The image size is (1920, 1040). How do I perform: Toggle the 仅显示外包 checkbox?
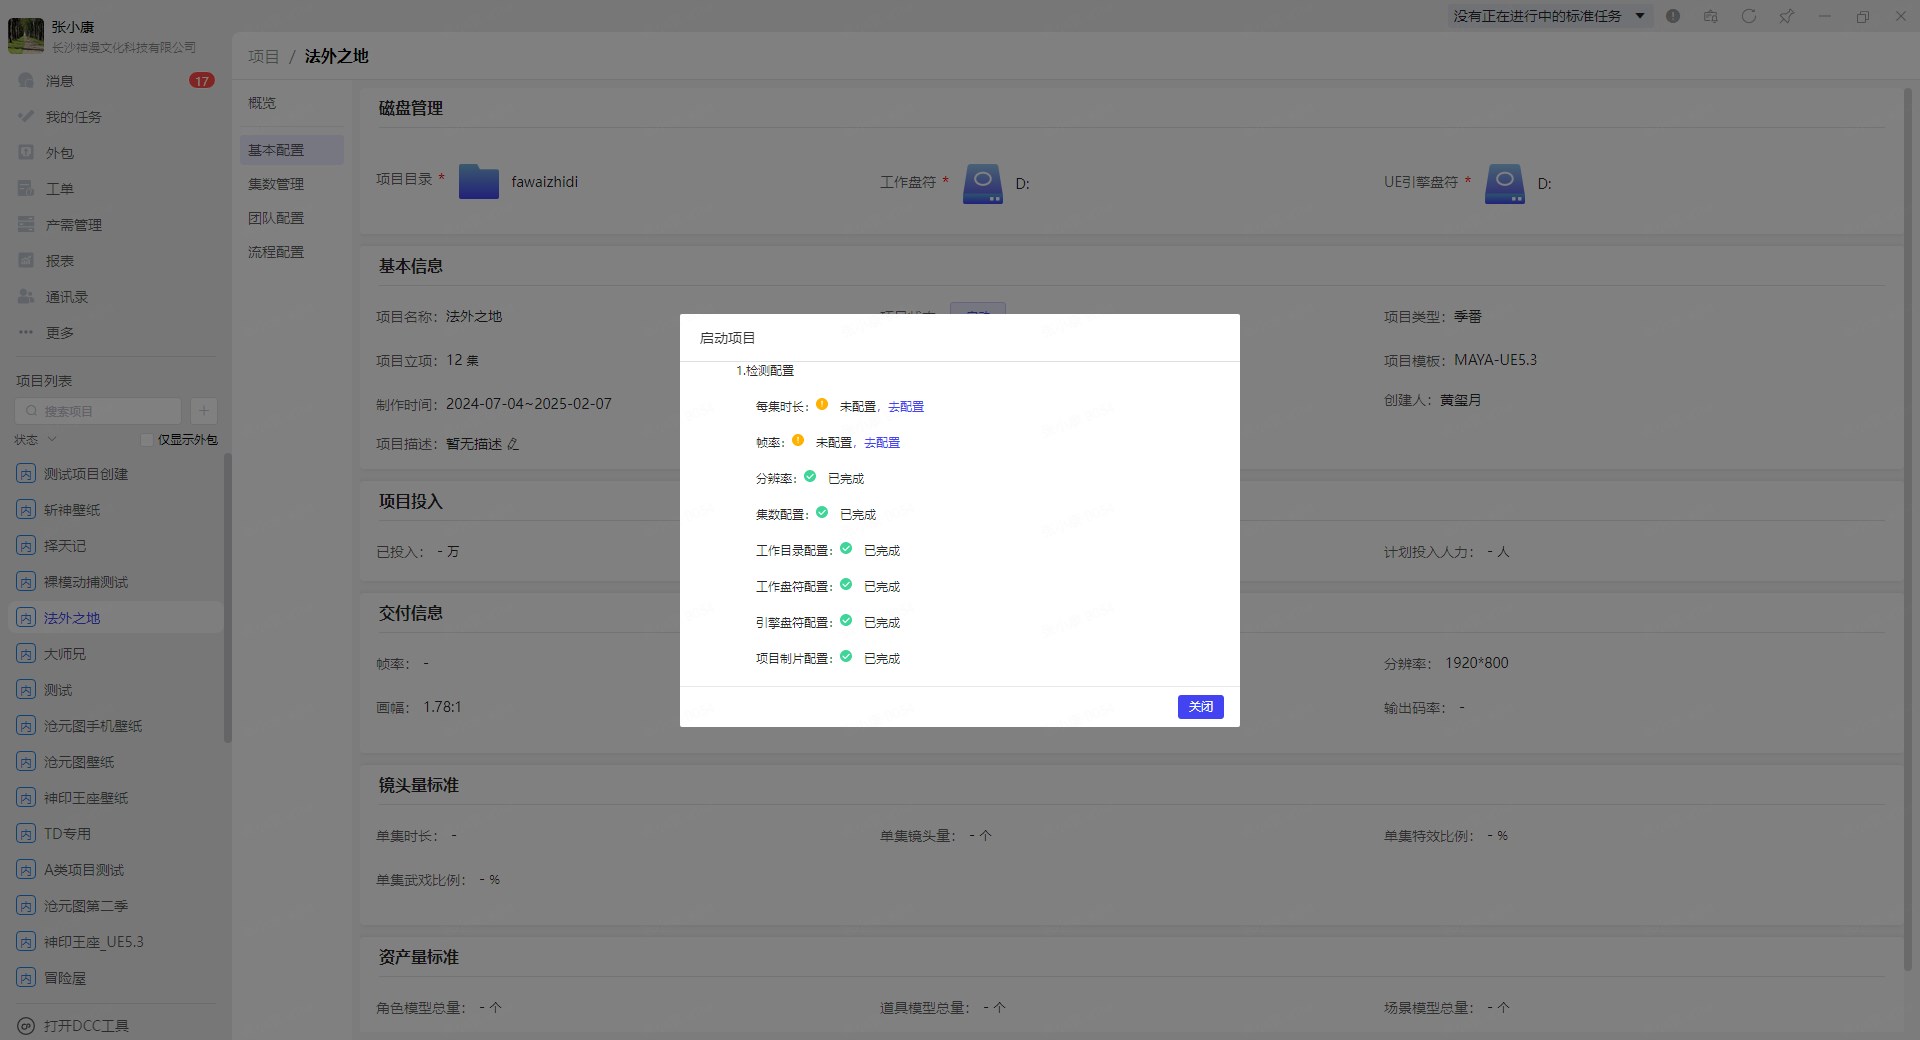coord(147,440)
